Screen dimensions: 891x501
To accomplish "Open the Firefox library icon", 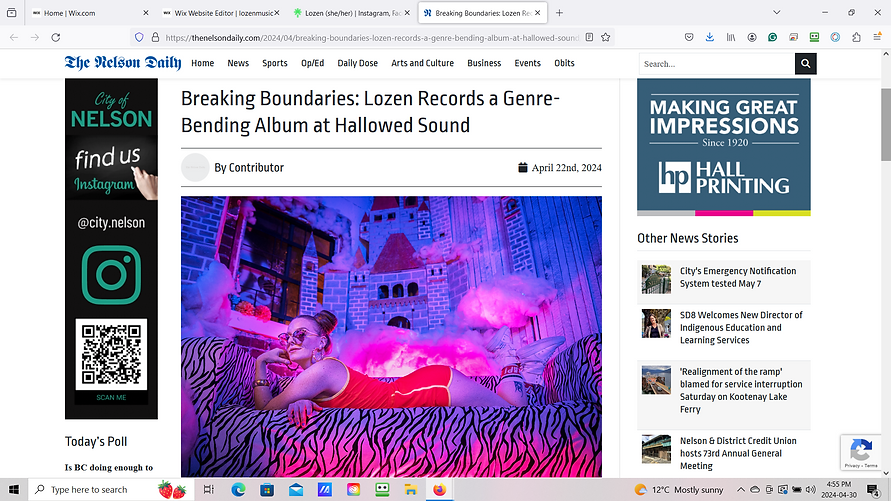I will pos(731,37).
